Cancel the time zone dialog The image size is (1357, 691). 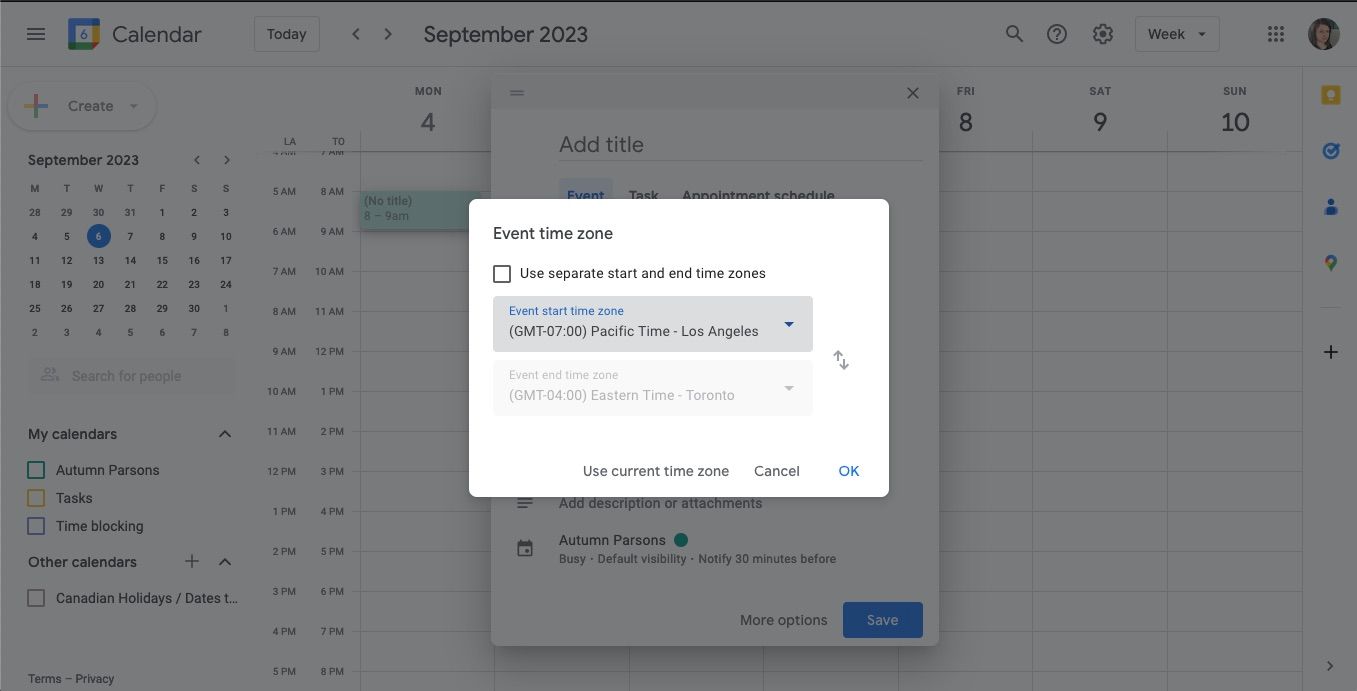click(777, 471)
